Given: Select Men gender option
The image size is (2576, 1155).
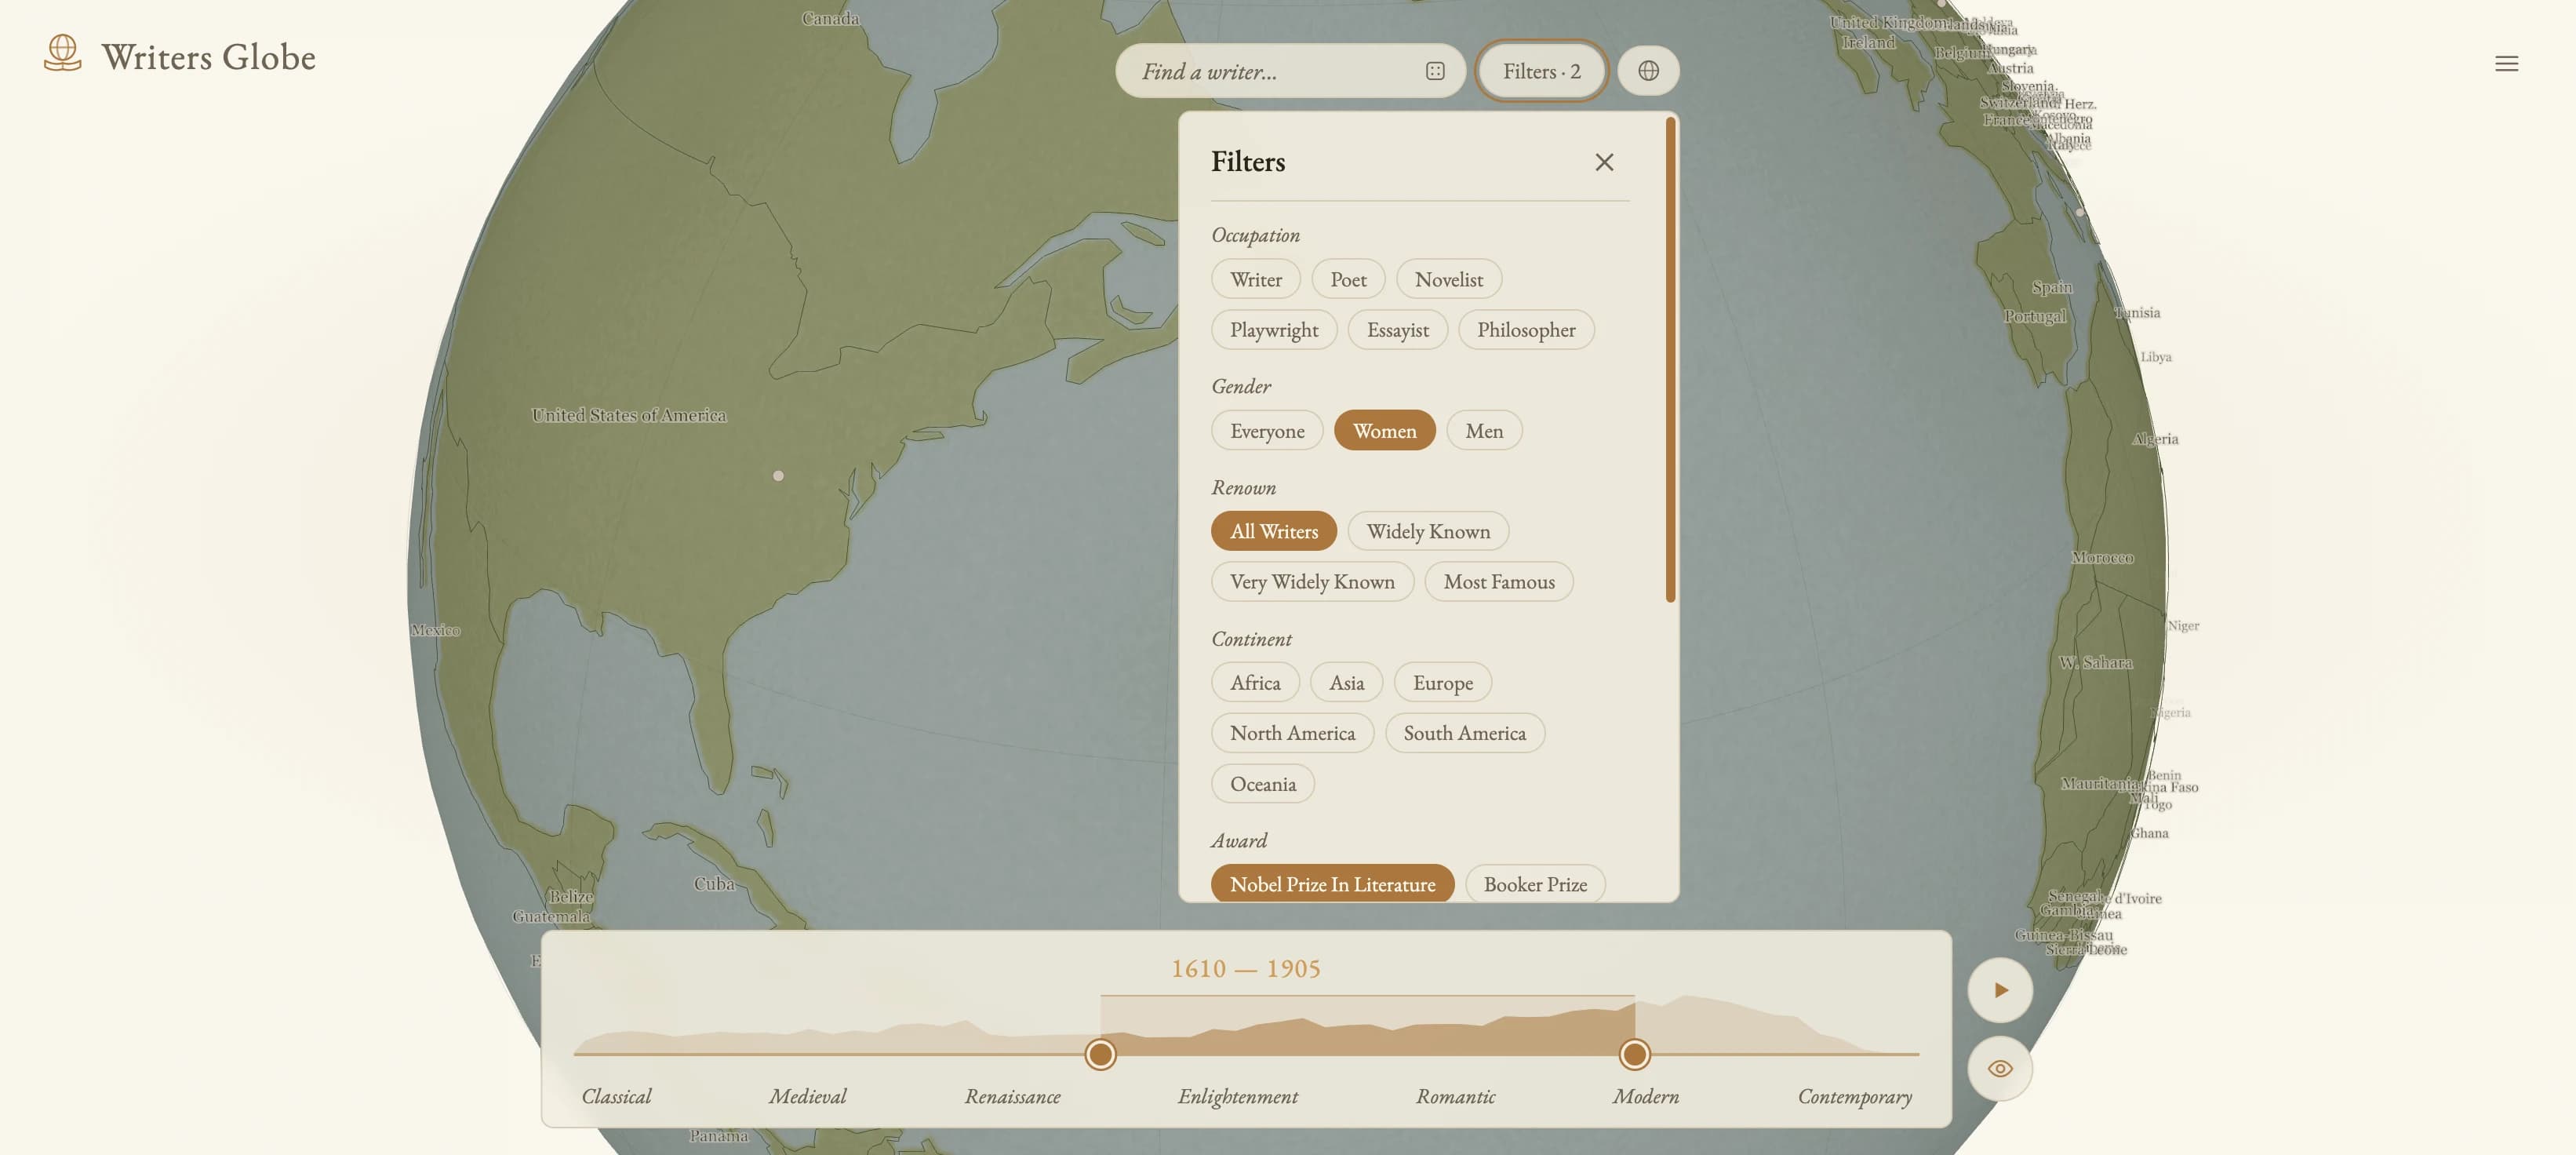Looking at the screenshot, I should [x=1484, y=431].
